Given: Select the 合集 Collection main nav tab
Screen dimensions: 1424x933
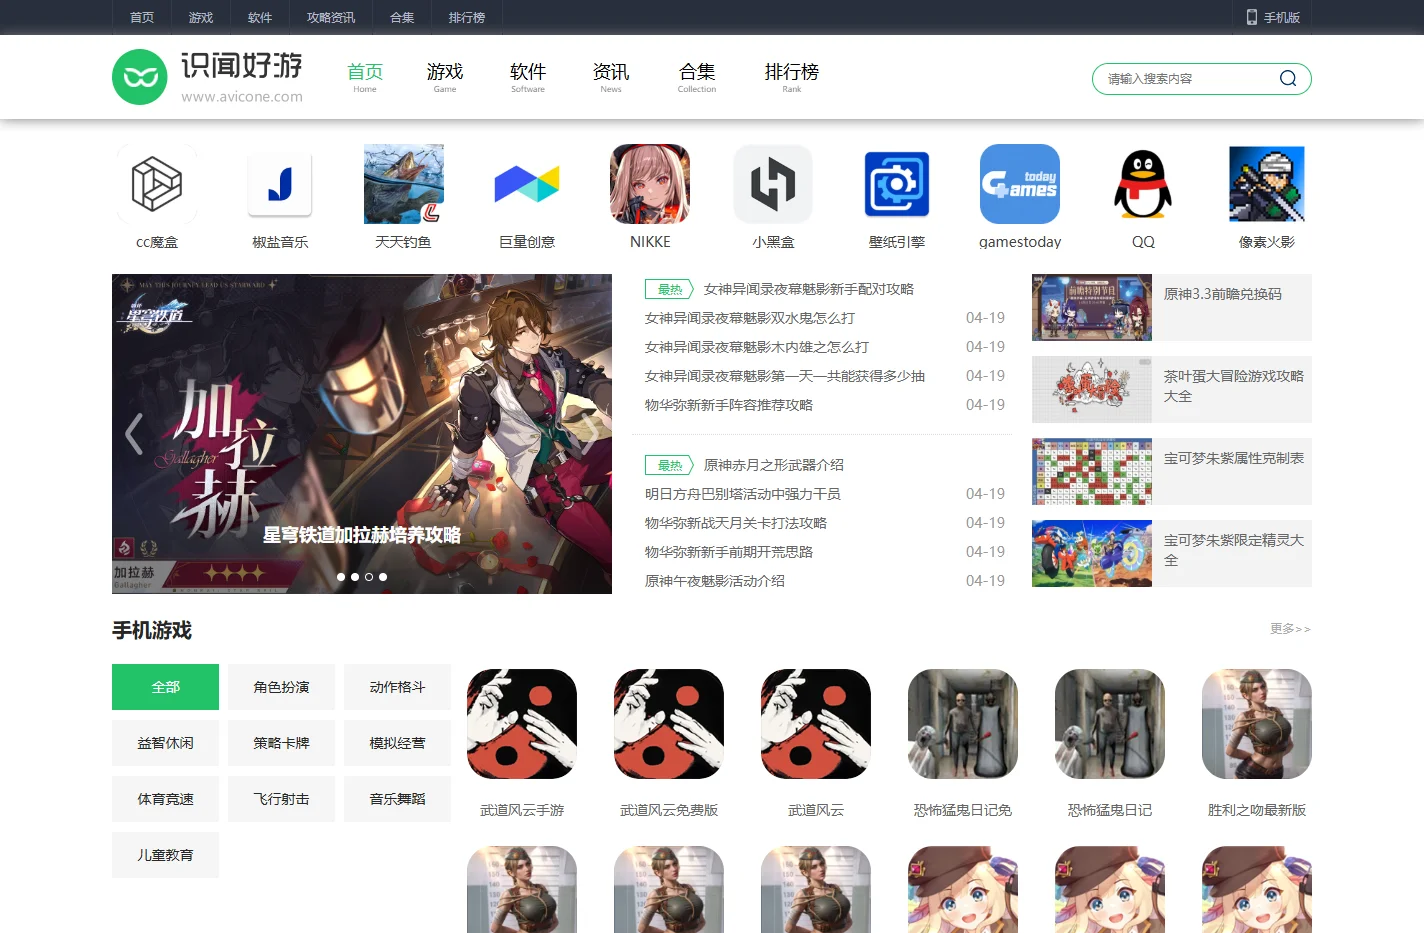Looking at the screenshot, I should pos(697,77).
